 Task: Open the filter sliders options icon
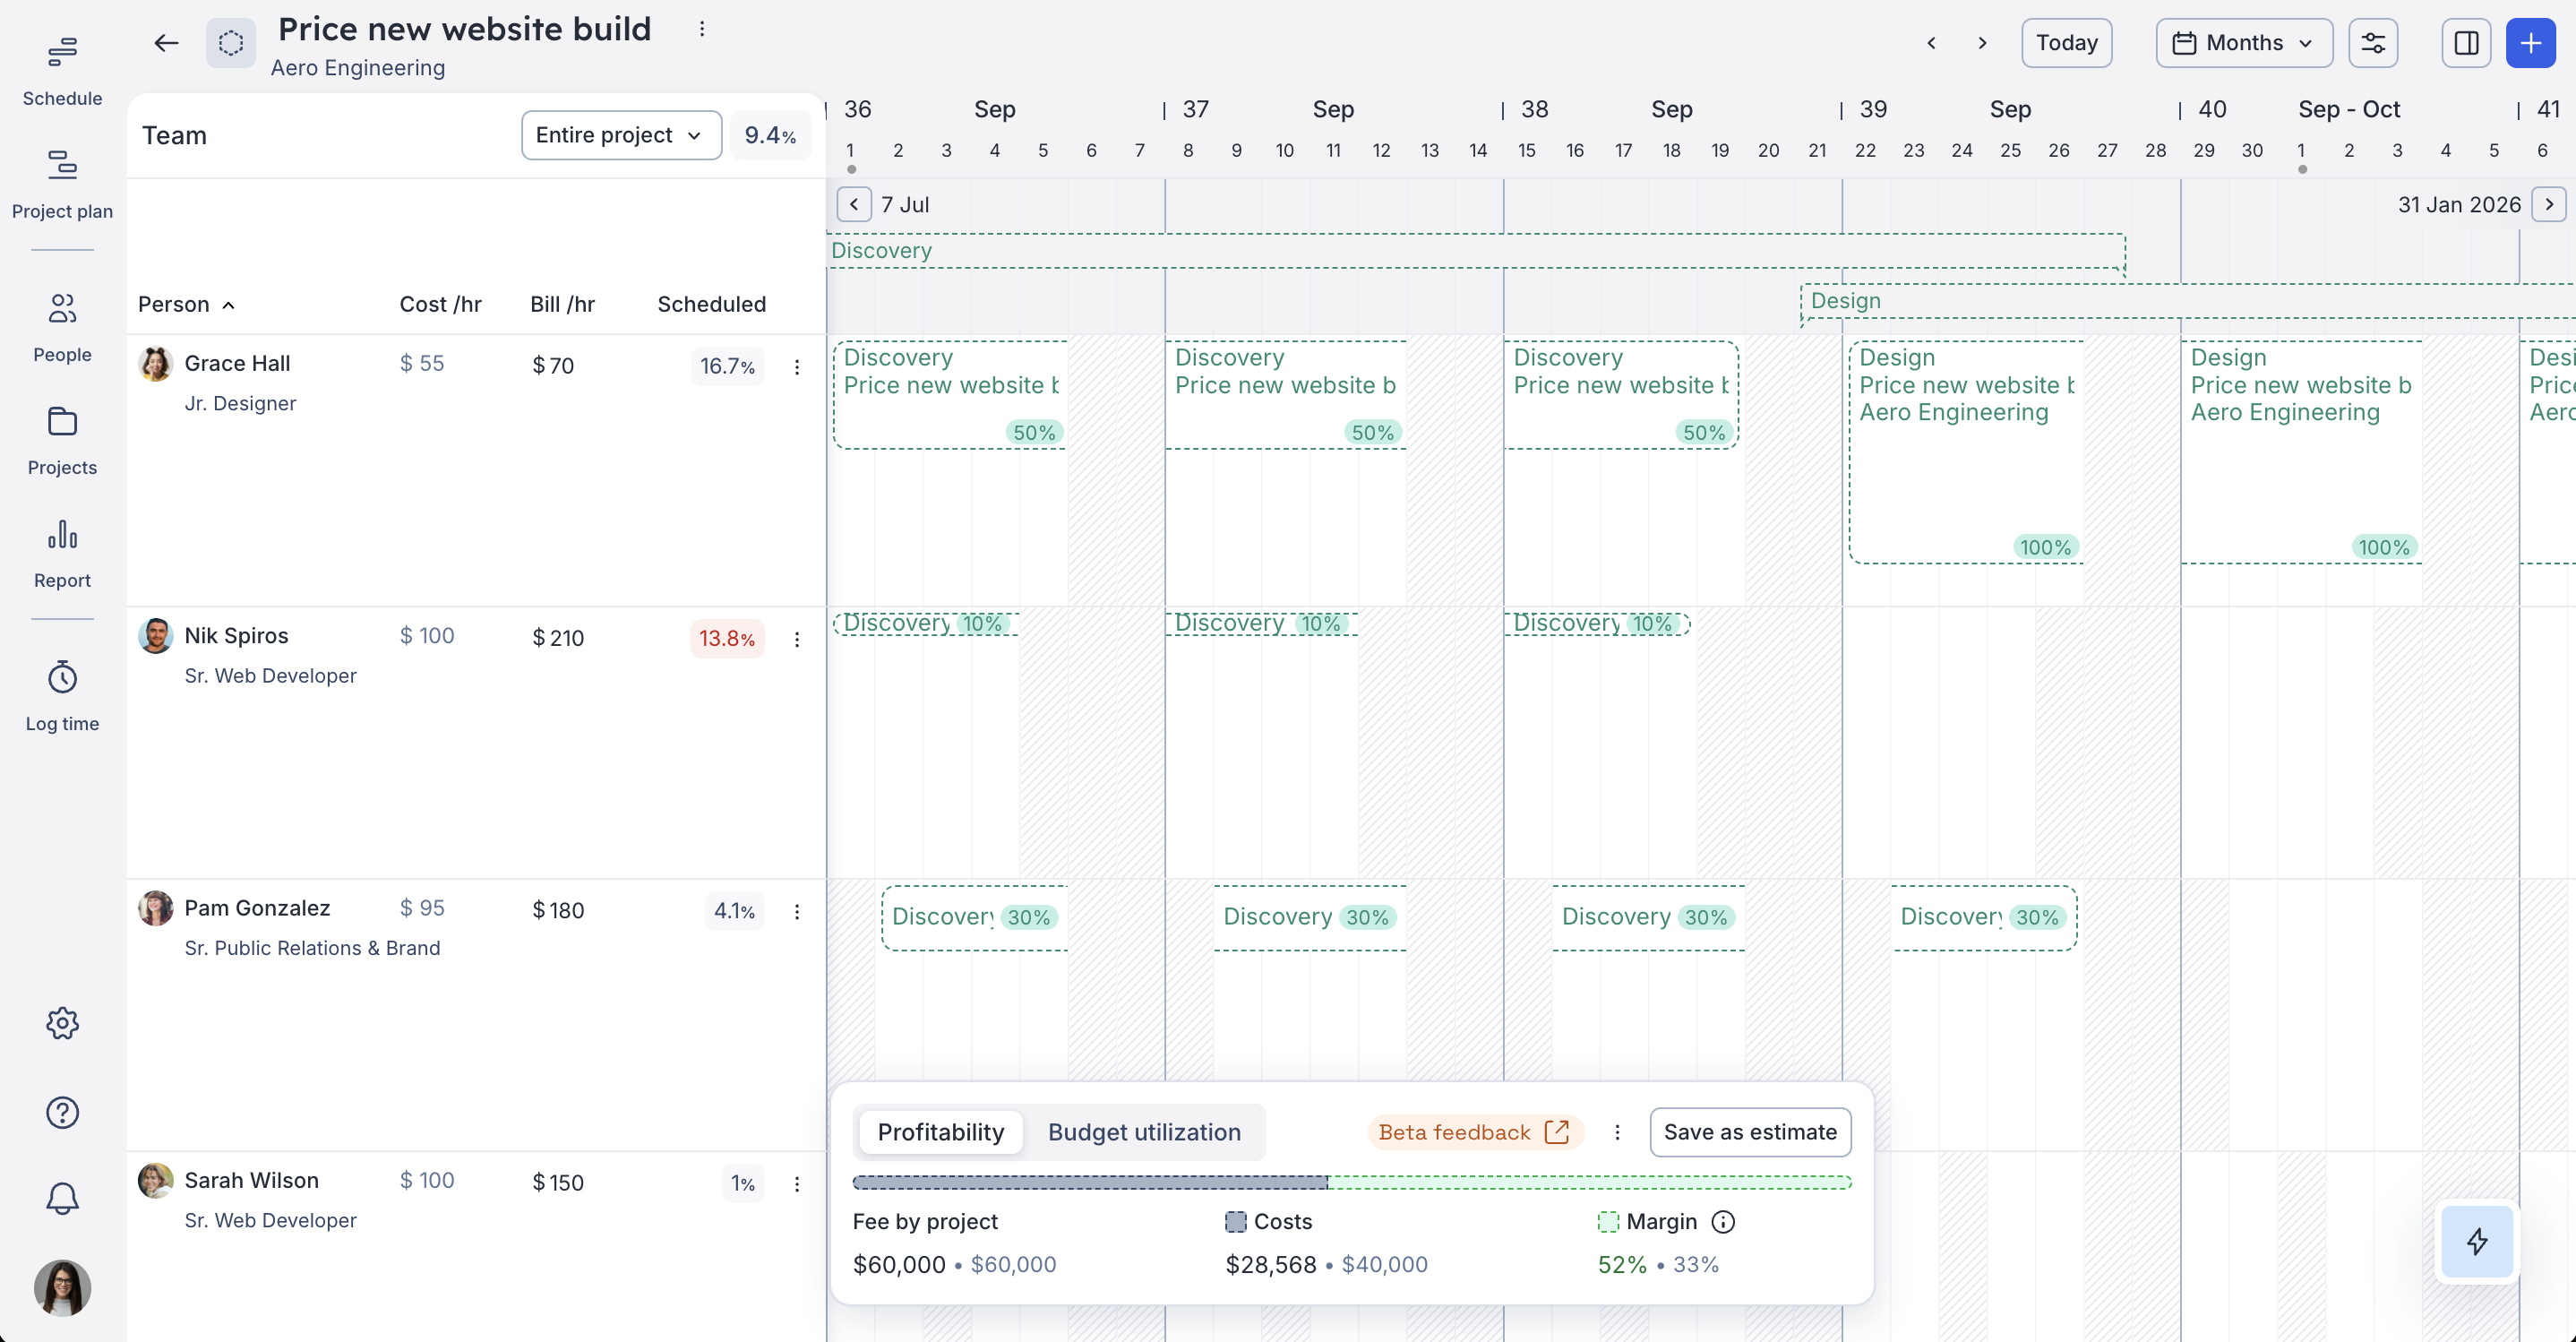(x=2373, y=43)
